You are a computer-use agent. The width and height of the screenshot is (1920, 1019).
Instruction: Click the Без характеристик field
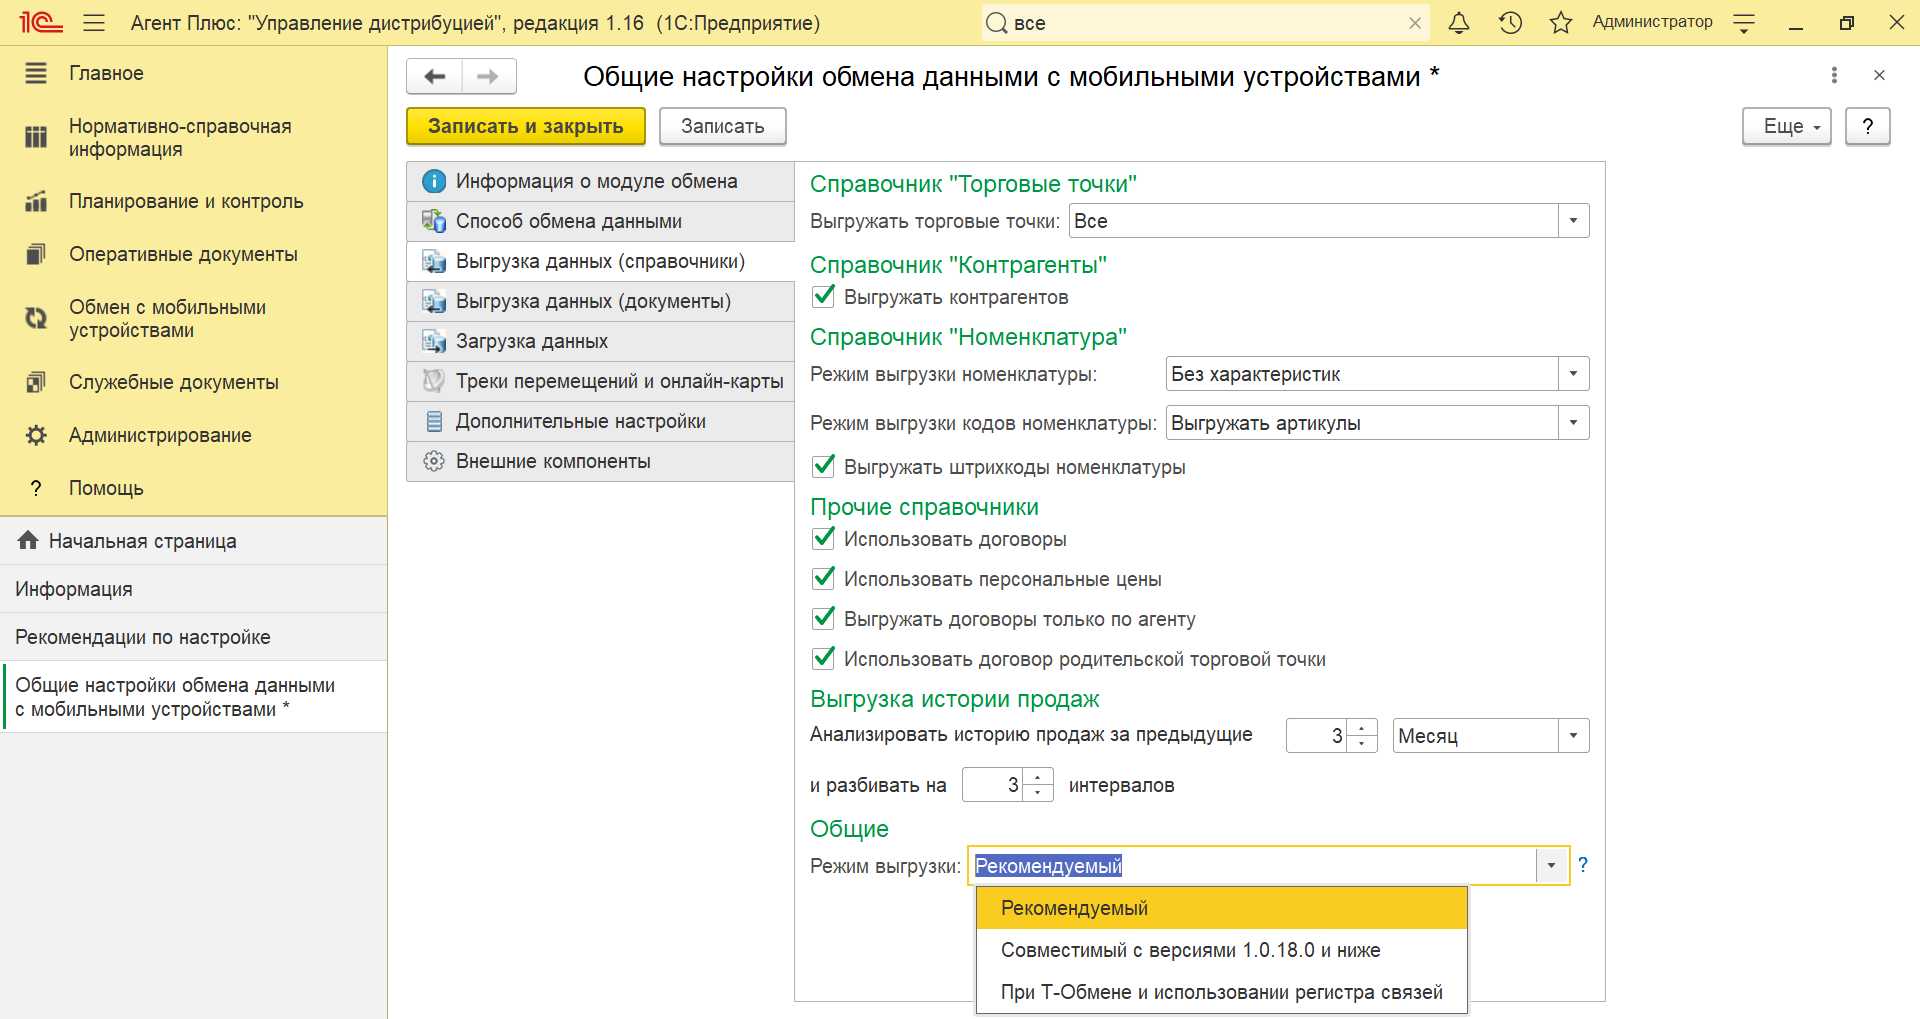[1362, 374]
